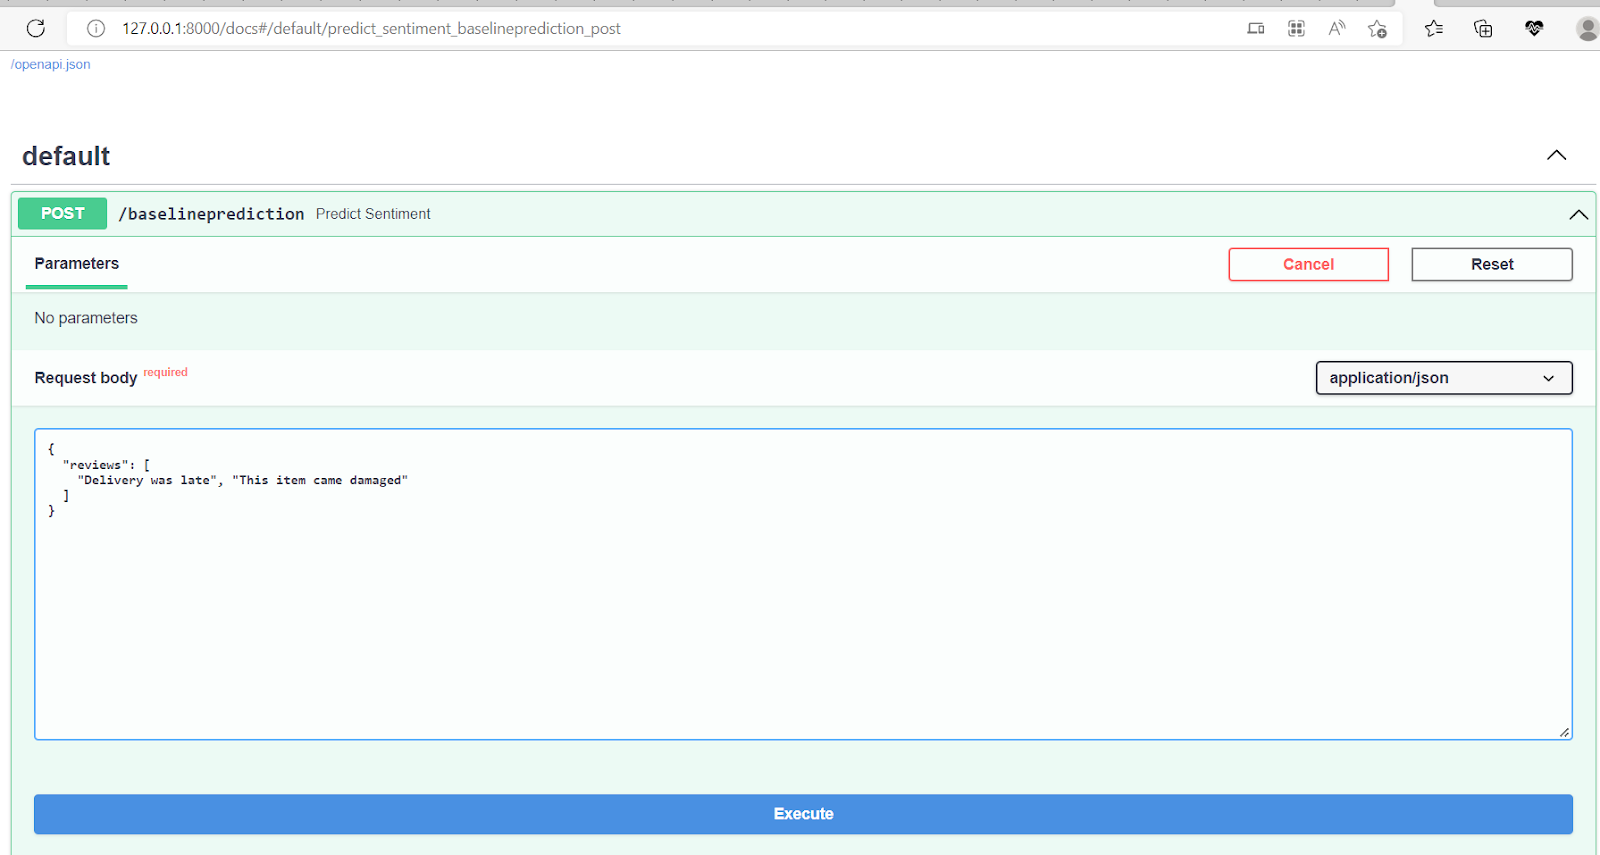Add this page to favorites star icon
Screen dimensions: 1600x855
coord(1378,29)
